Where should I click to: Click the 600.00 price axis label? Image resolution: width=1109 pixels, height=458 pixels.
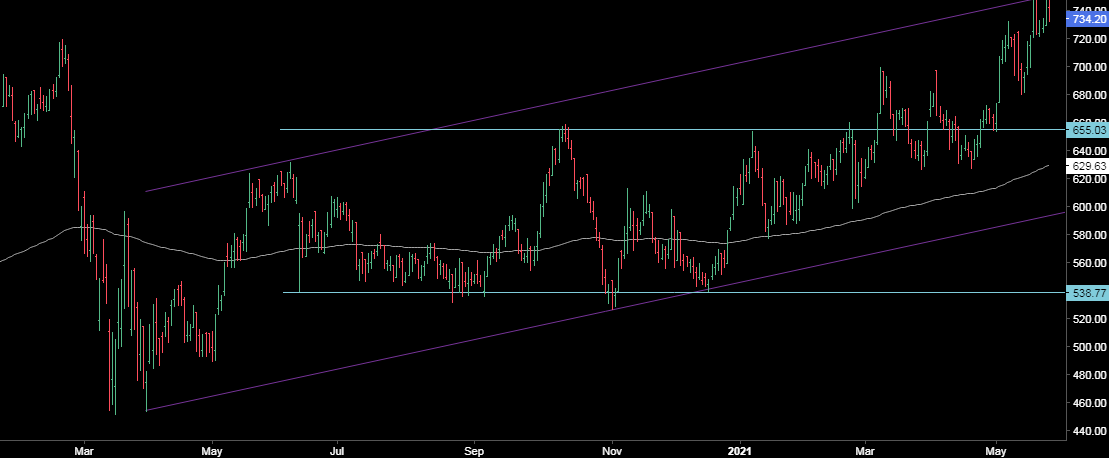coord(1089,207)
